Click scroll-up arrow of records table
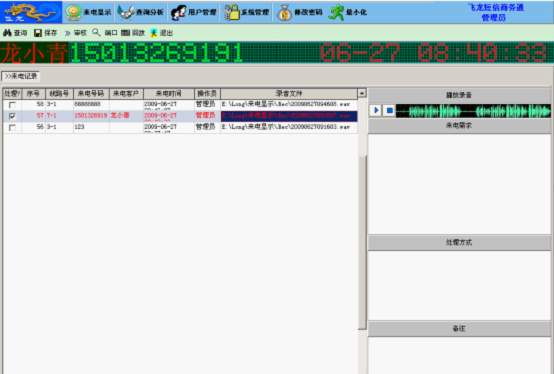 point(362,93)
